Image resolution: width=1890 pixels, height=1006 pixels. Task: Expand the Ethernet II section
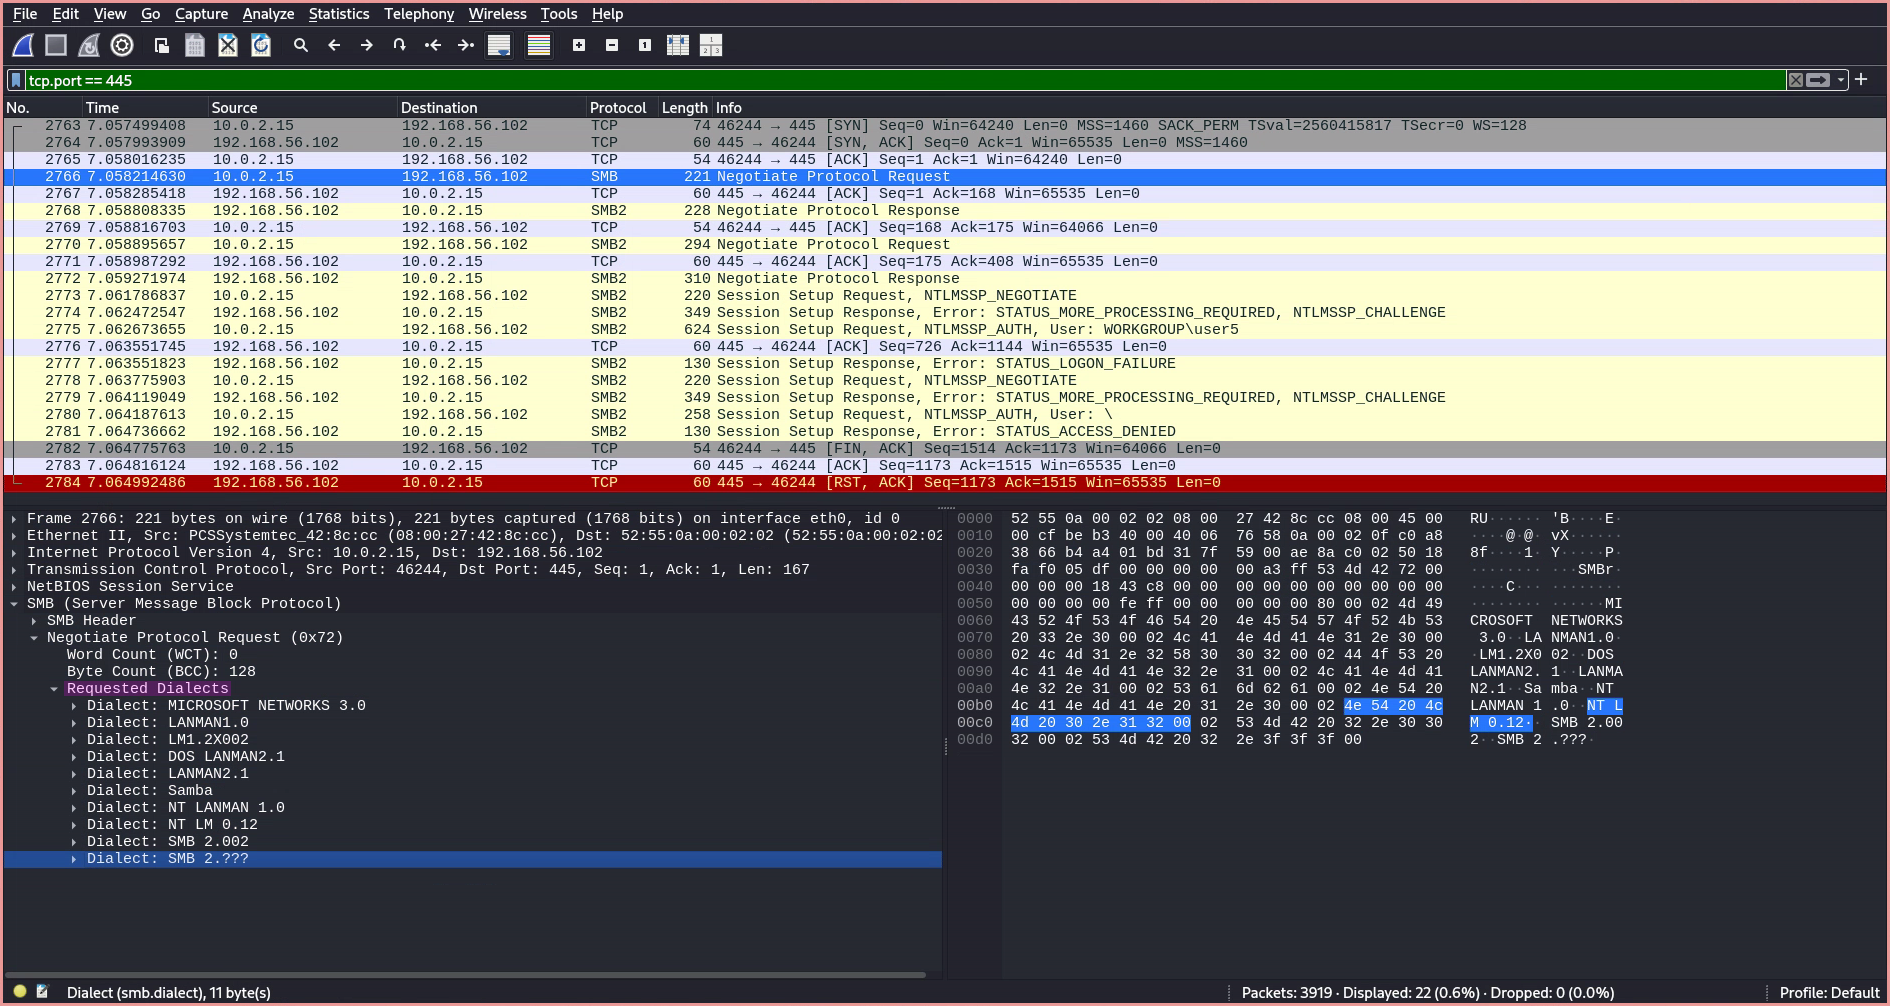coord(14,536)
